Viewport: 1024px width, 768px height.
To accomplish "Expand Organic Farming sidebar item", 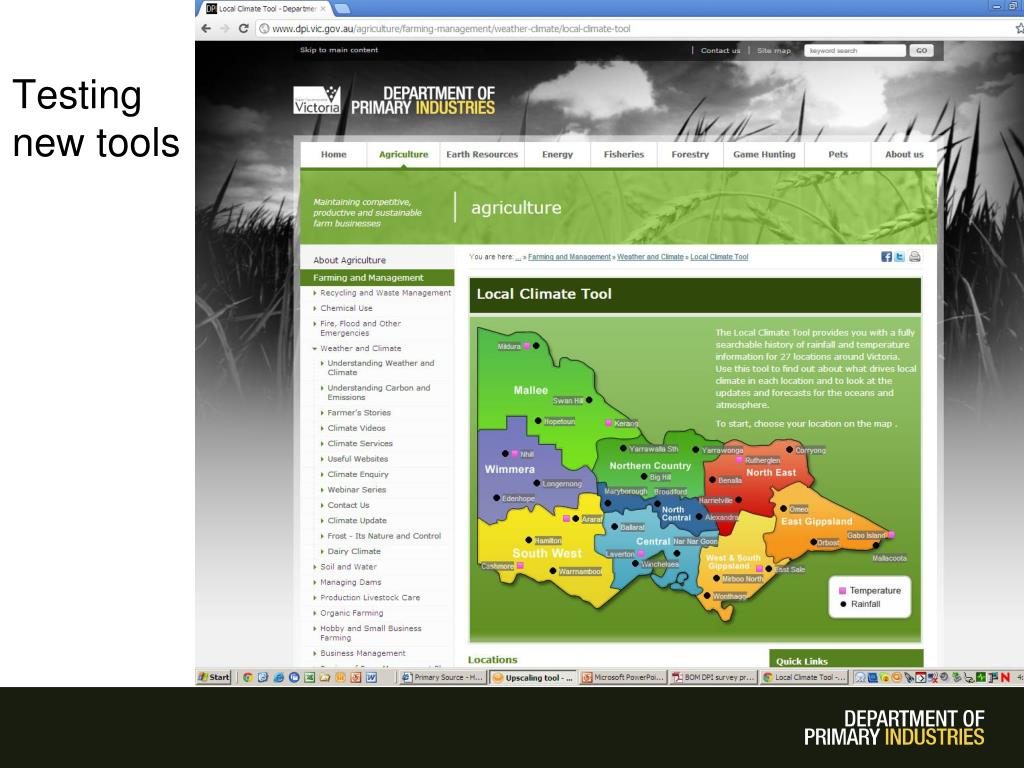I will pos(315,613).
